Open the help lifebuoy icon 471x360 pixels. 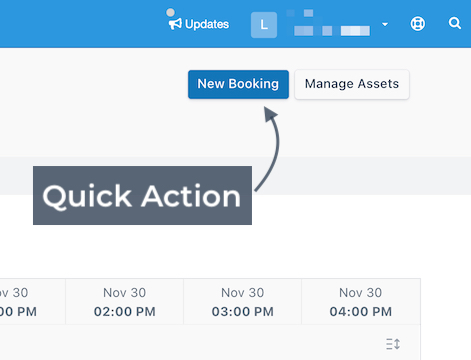point(417,24)
